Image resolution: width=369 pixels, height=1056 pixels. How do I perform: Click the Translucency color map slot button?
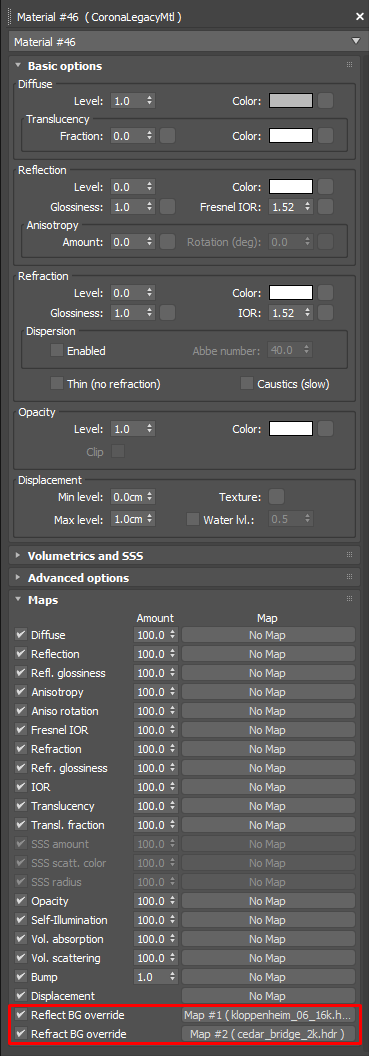pyautogui.click(x=326, y=136)
